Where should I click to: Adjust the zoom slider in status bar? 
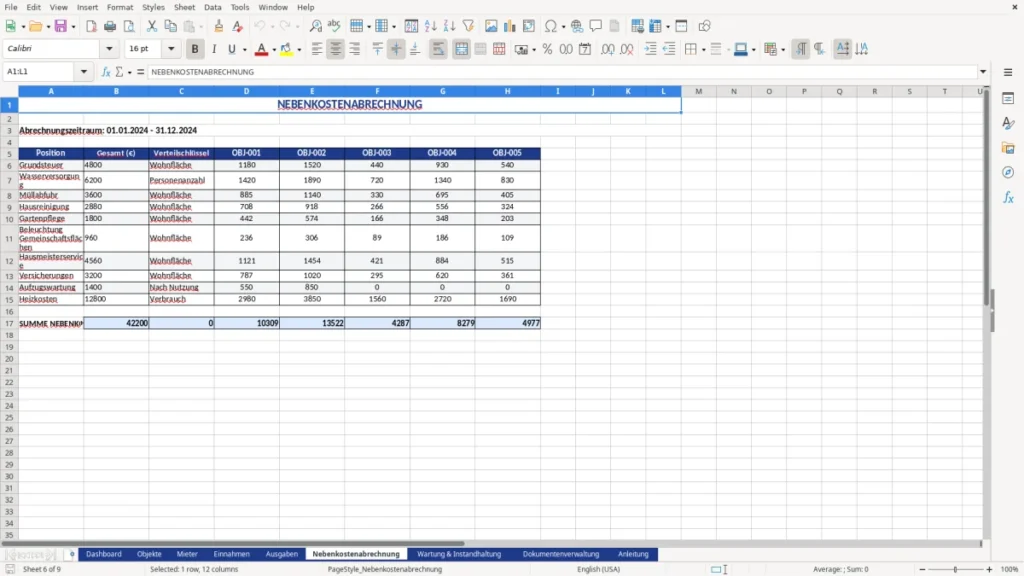pos(955,569)
